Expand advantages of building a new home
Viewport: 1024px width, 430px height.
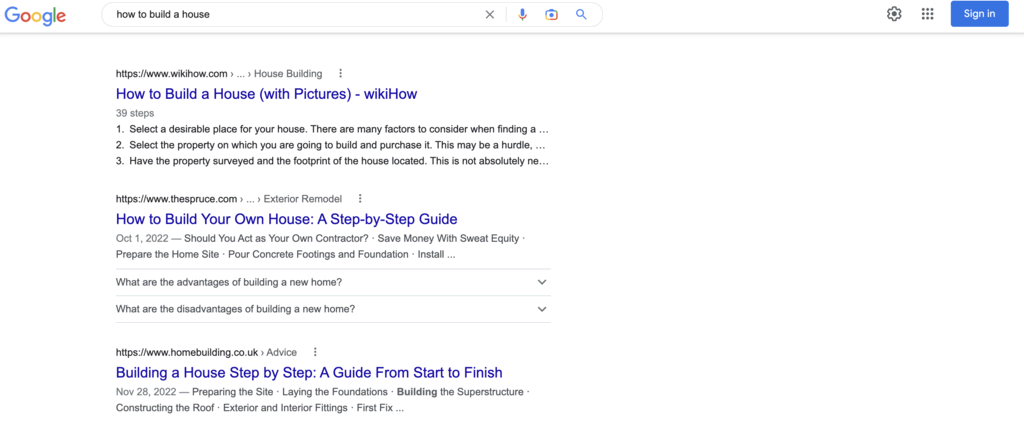[x=332, y=282]
